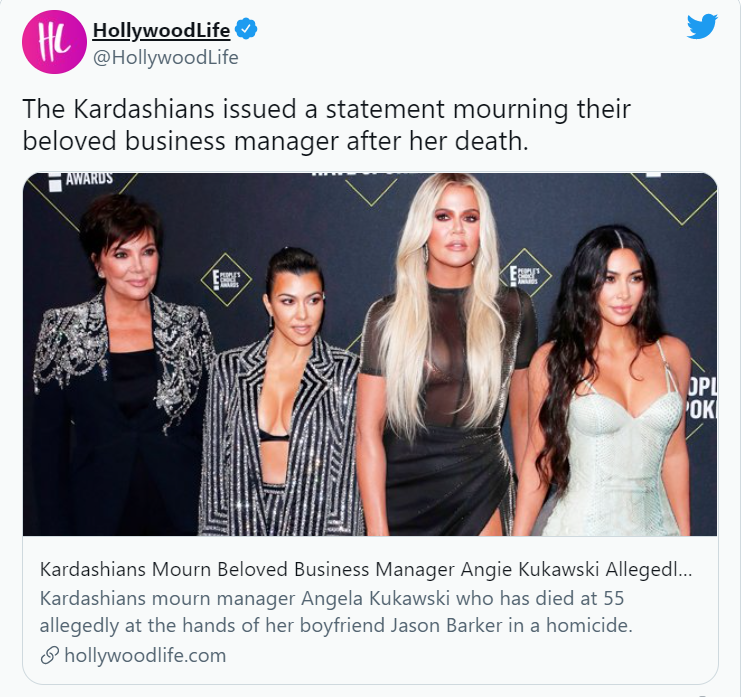The width and height of the screenshot is (748, 697).
Task: Click the second line 'beloved business manager after her death'
Action: pos(275,141)
